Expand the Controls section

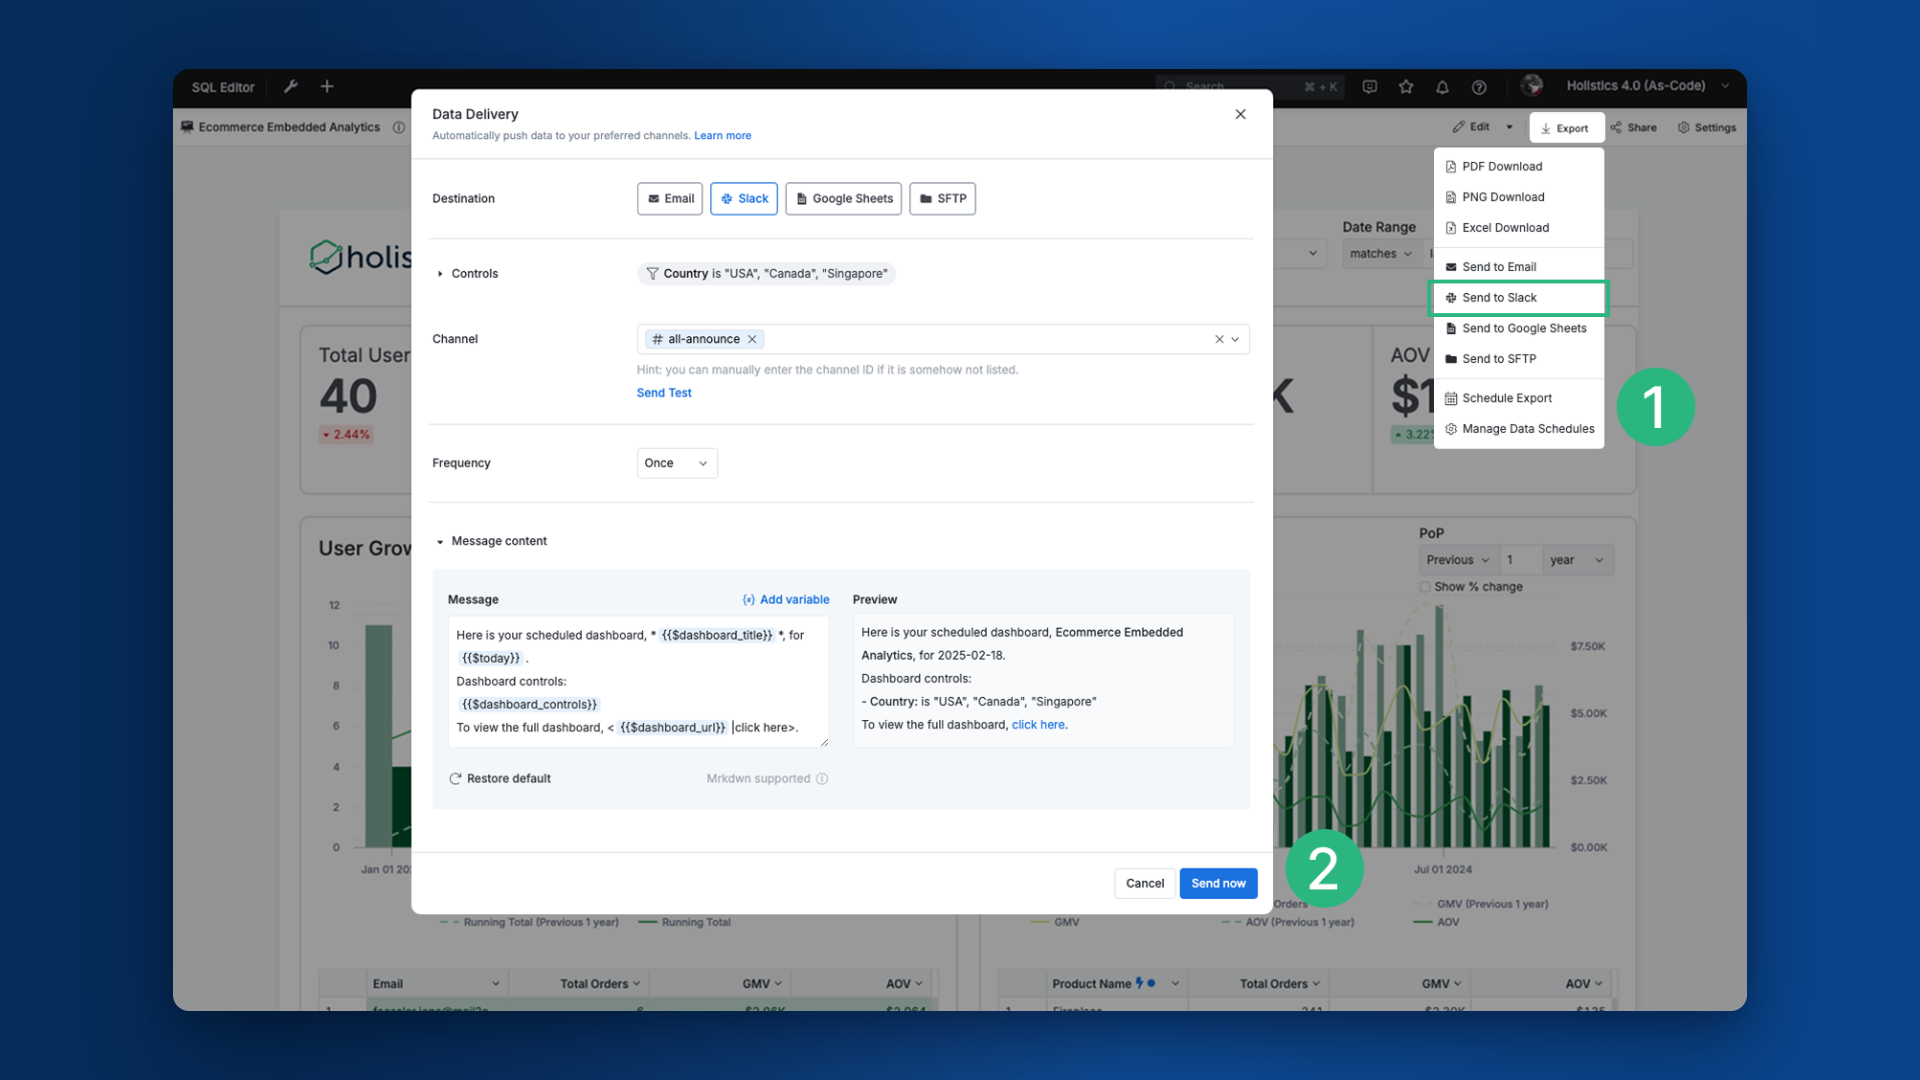click(x=440, y=274)
